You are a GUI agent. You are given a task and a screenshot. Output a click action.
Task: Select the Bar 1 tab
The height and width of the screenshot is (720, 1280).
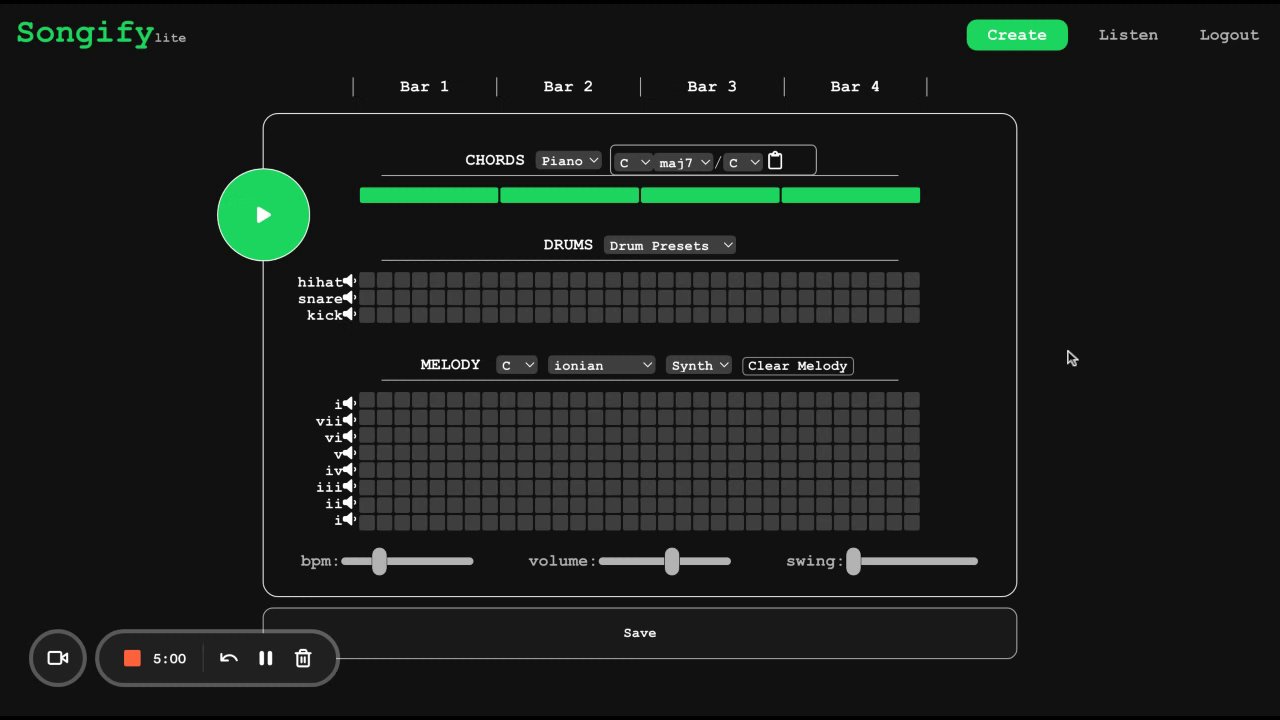(424, 87)
